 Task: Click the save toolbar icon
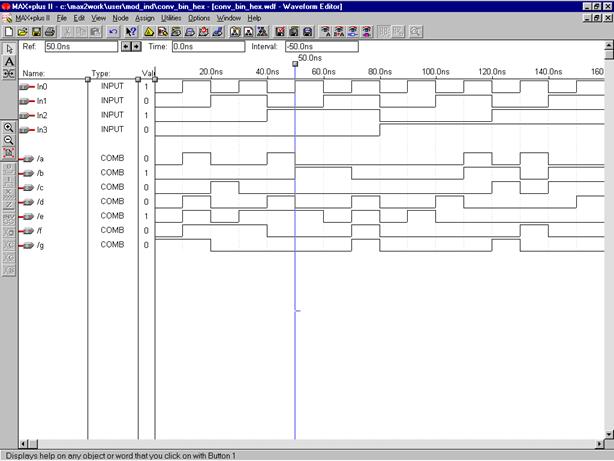click(x=34, y=32)
